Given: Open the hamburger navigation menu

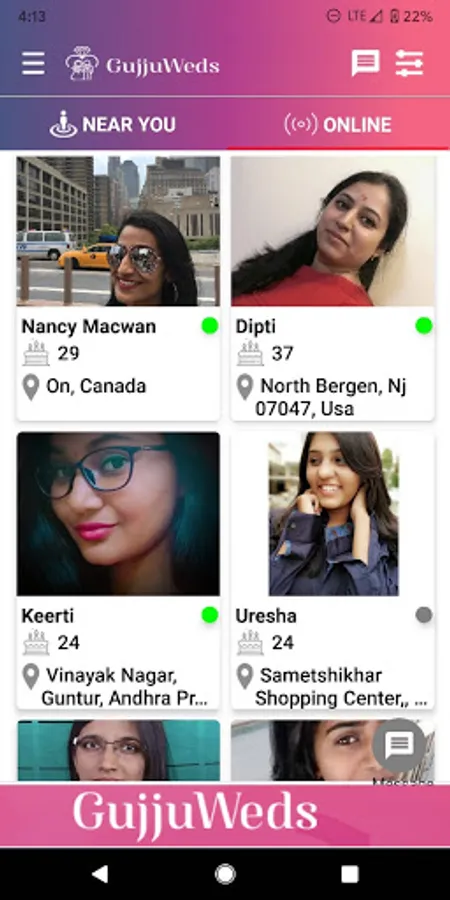Looking at the screenshot, I should click(x=33, y=64).
